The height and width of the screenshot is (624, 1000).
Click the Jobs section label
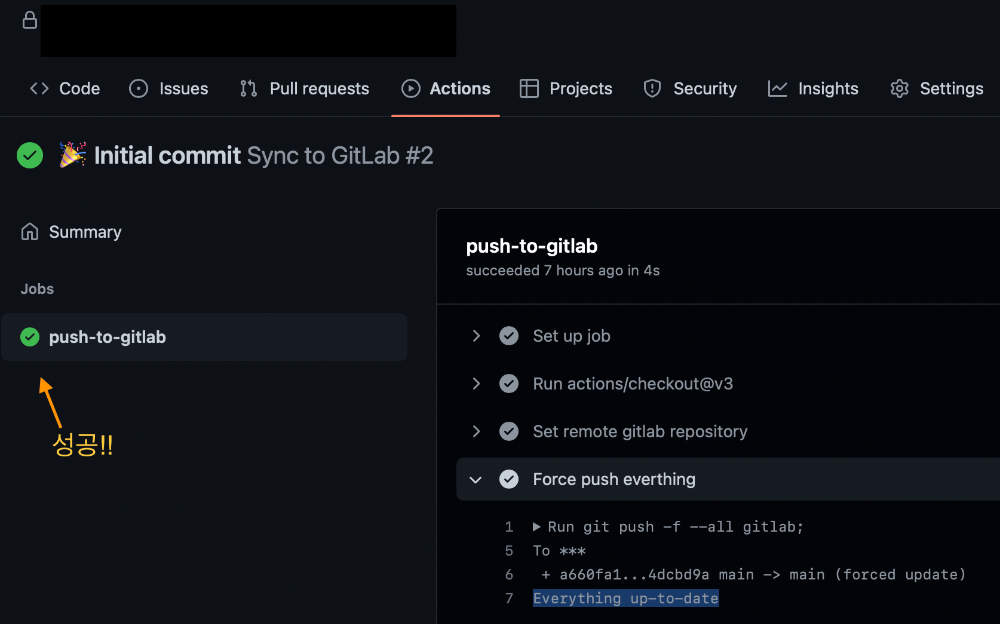coord(37,289)
